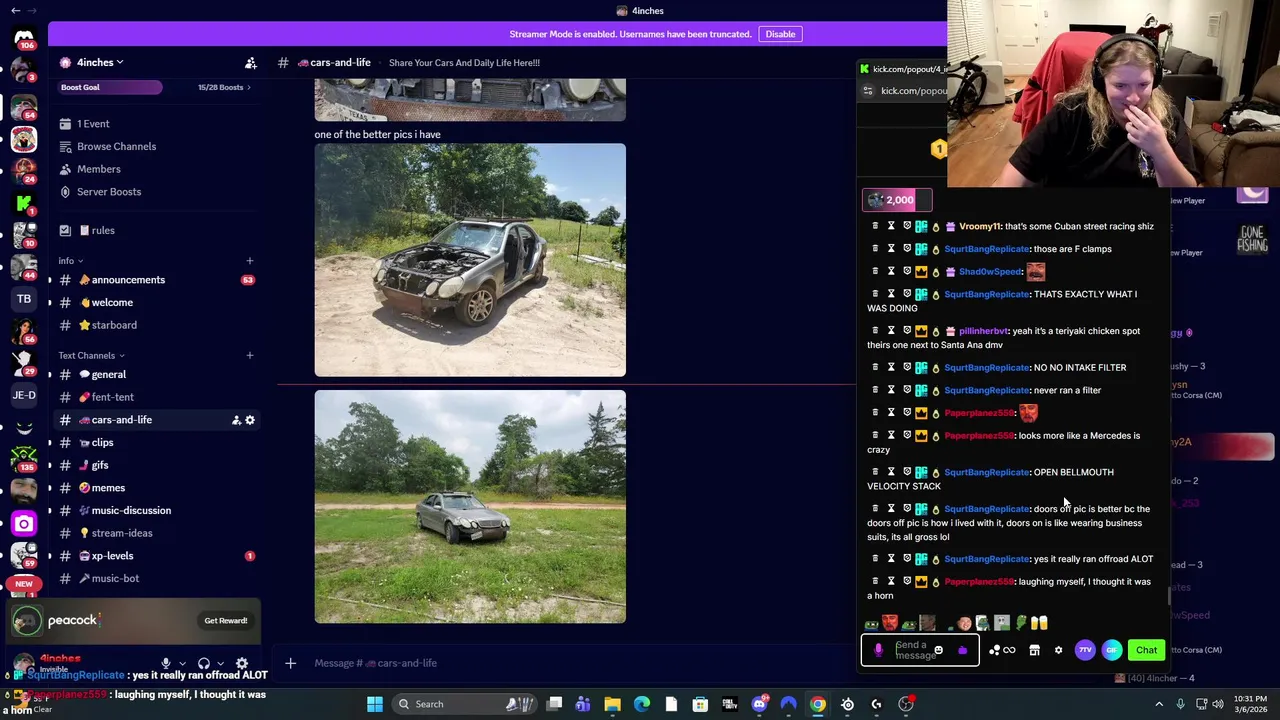Open input device options arrow
Image resolution: width=1280 pixels, height=720 pixels.
click(x=184, y=663)
